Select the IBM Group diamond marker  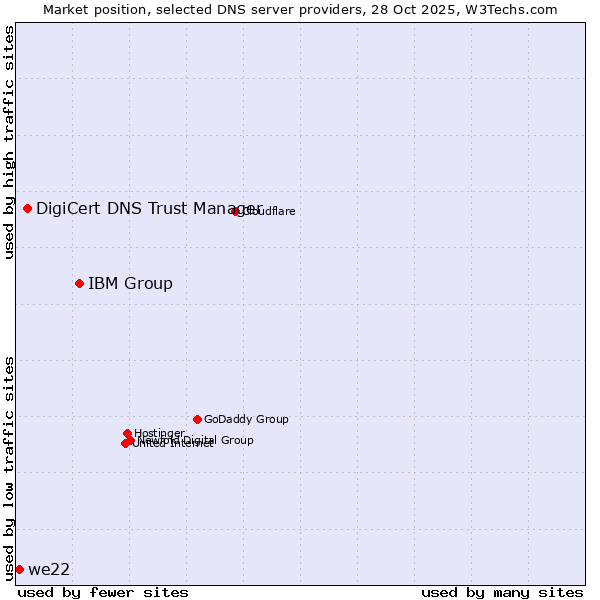click(79, 283)
